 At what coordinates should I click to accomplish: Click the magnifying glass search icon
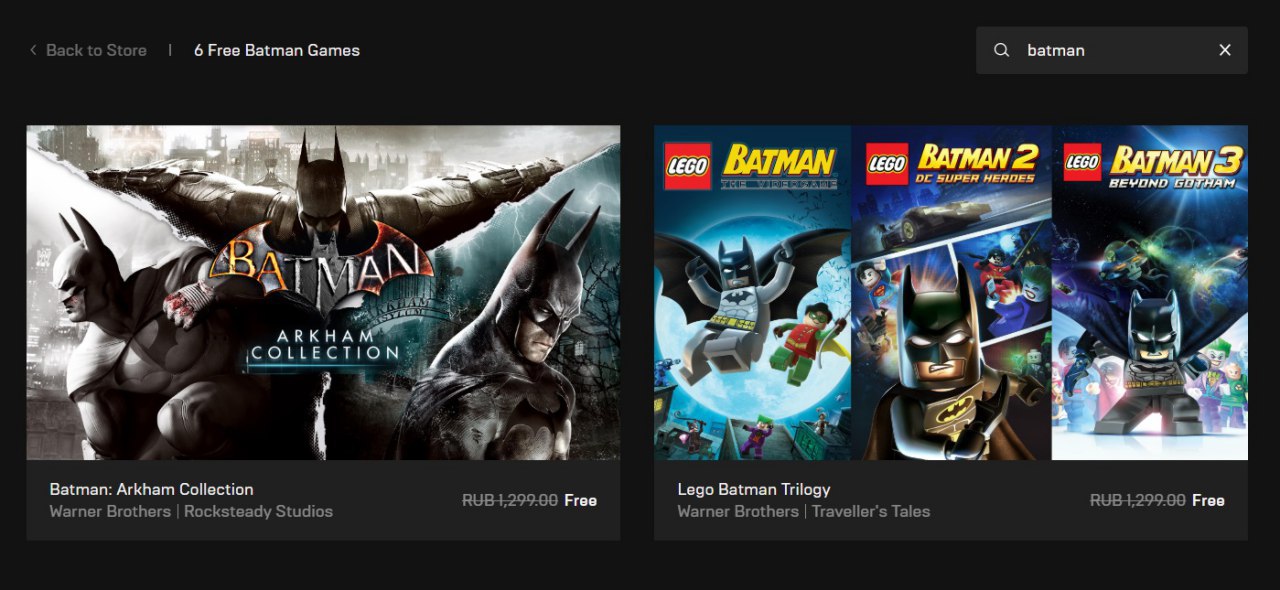point(1001,50)
